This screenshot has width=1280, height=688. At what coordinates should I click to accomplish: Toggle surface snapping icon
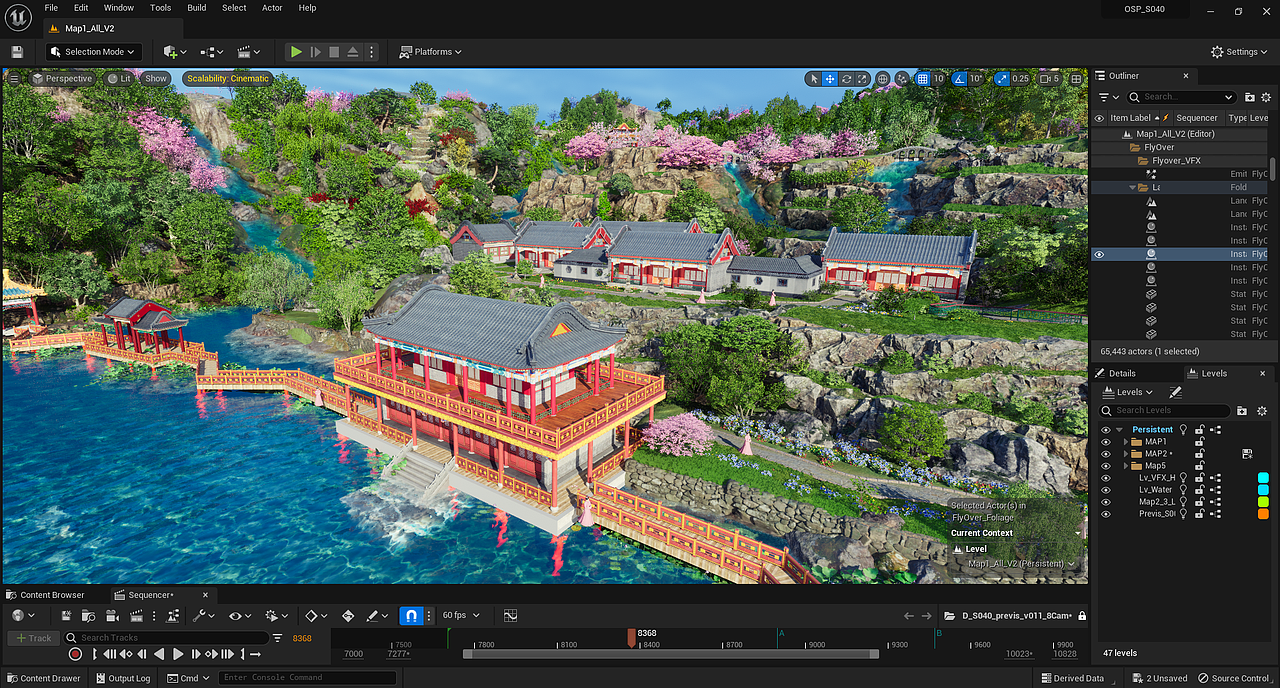[903, 79]
